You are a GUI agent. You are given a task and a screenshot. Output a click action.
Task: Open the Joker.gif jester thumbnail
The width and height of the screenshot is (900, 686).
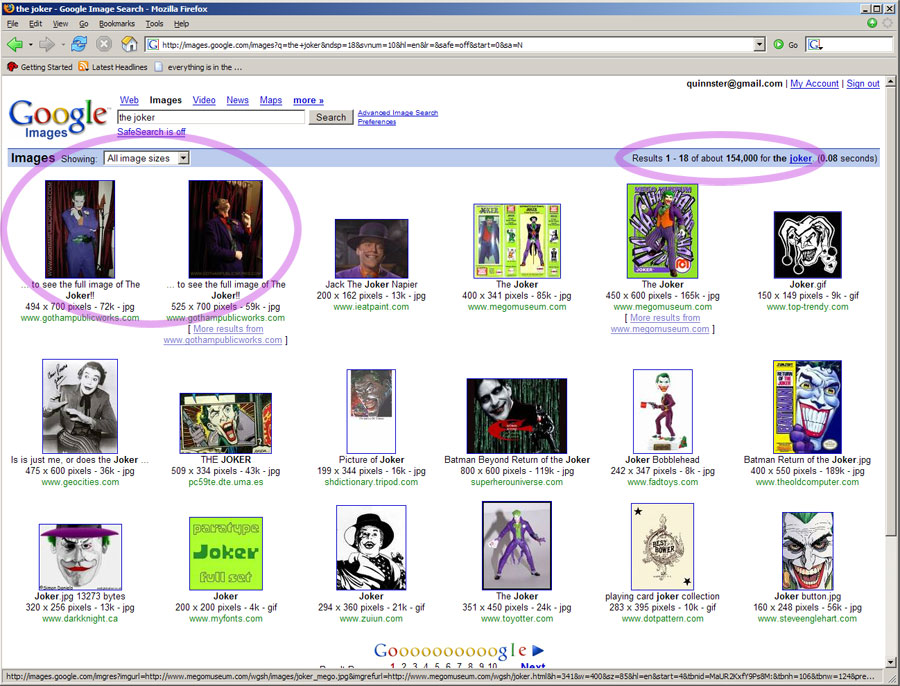pos(808,245)
